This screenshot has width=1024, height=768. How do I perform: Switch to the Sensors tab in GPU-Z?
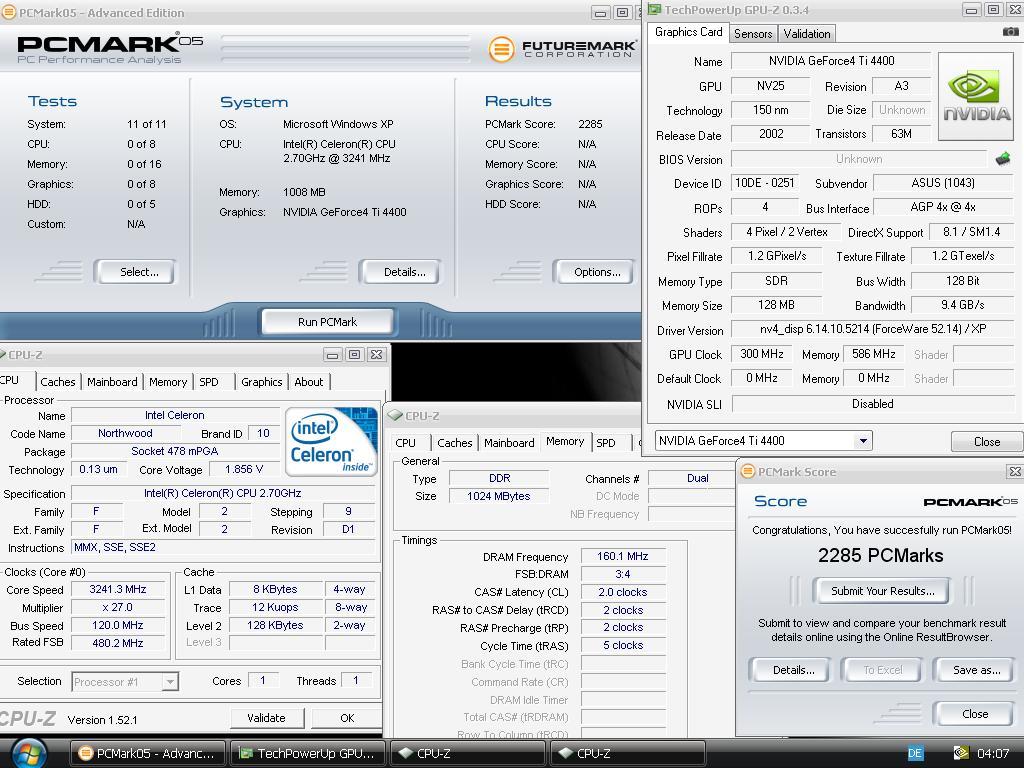coord(753,34)
